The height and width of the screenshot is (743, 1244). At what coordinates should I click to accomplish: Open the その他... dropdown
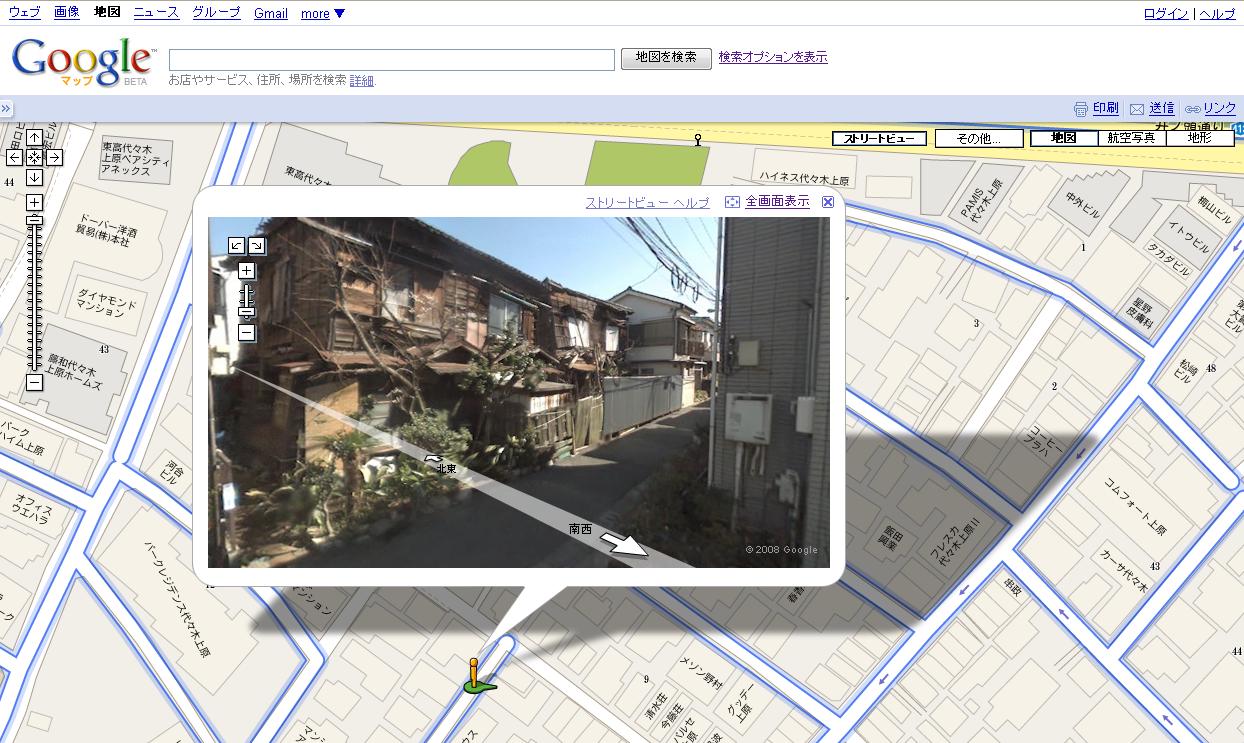coord(980,139)
